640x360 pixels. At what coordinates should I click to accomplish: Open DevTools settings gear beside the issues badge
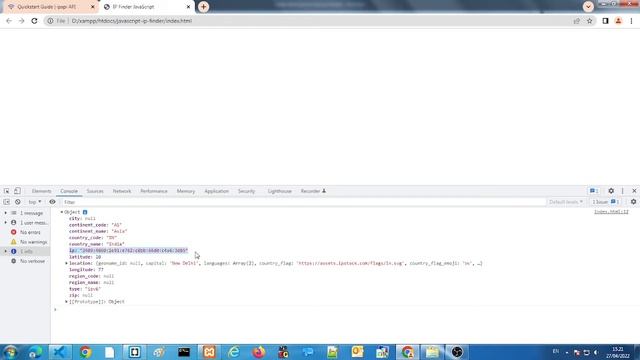tap(611, 191)
